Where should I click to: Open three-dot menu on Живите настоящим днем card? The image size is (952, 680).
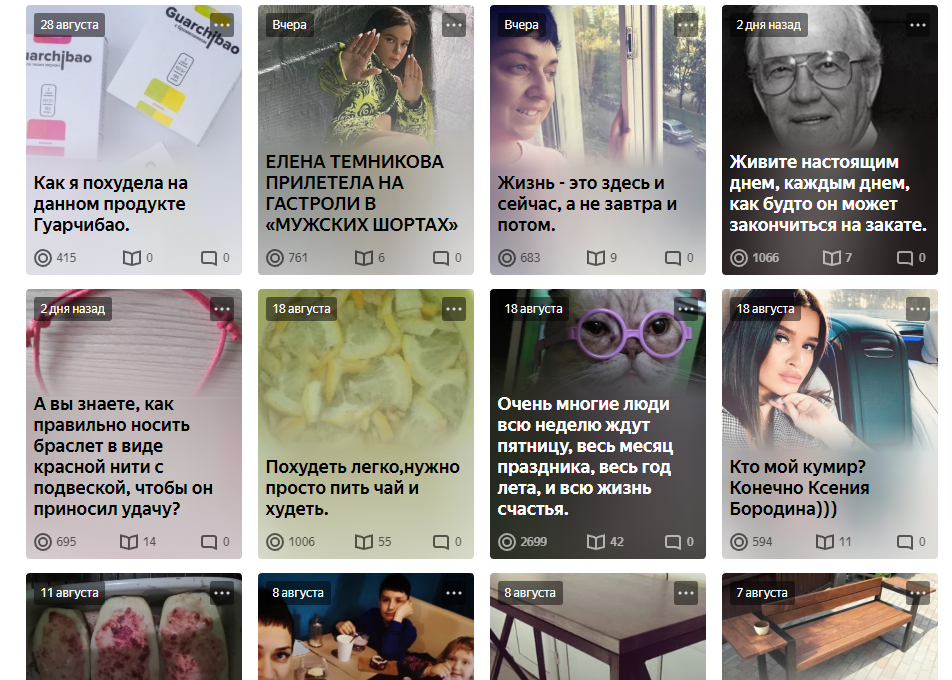(x=918, y=25)
